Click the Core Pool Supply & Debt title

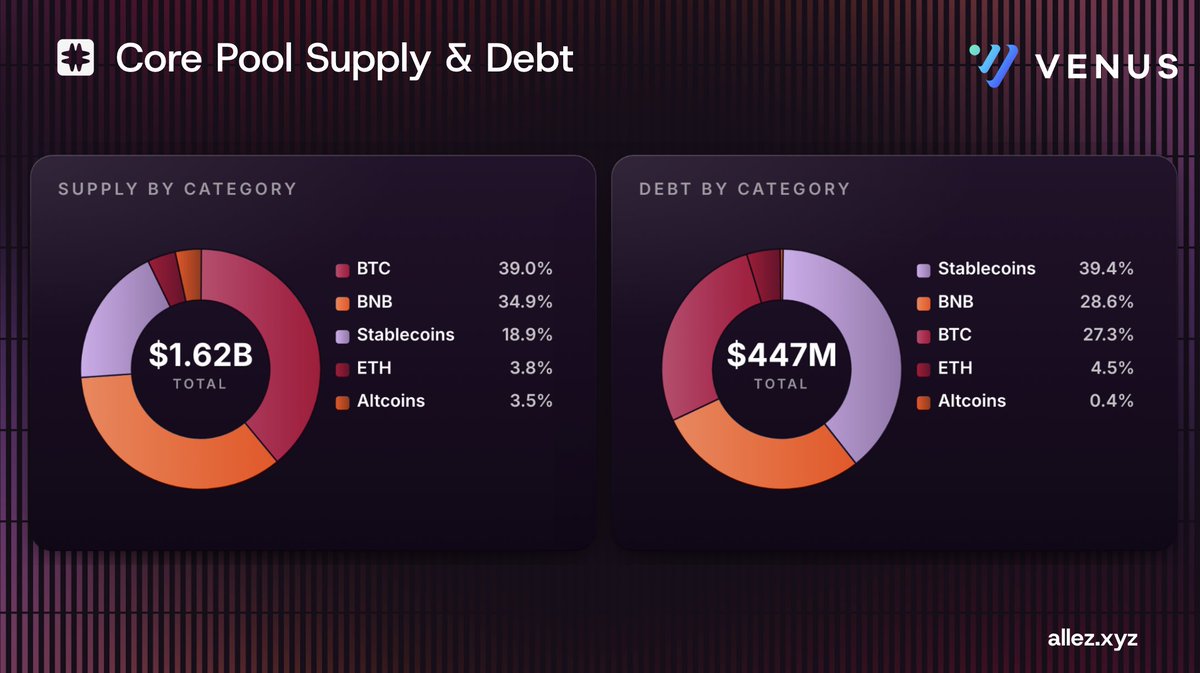click(345, 59)
